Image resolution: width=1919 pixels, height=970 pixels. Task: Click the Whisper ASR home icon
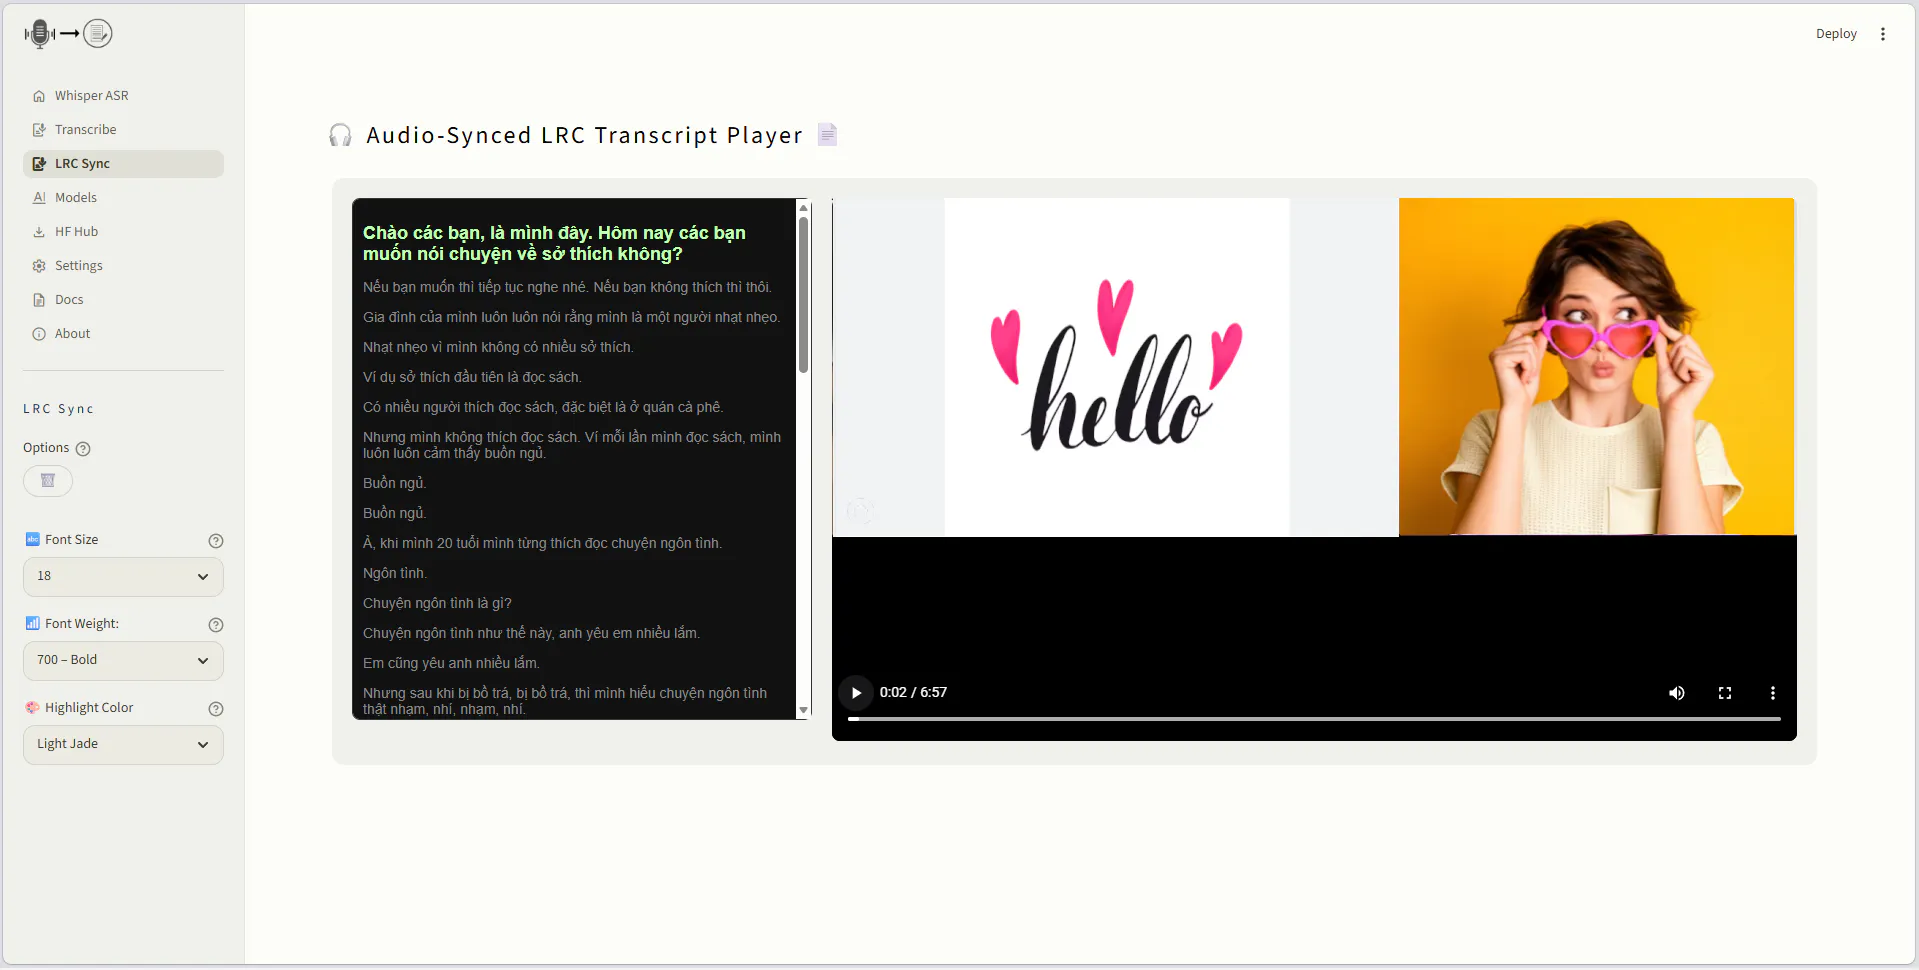39,96
